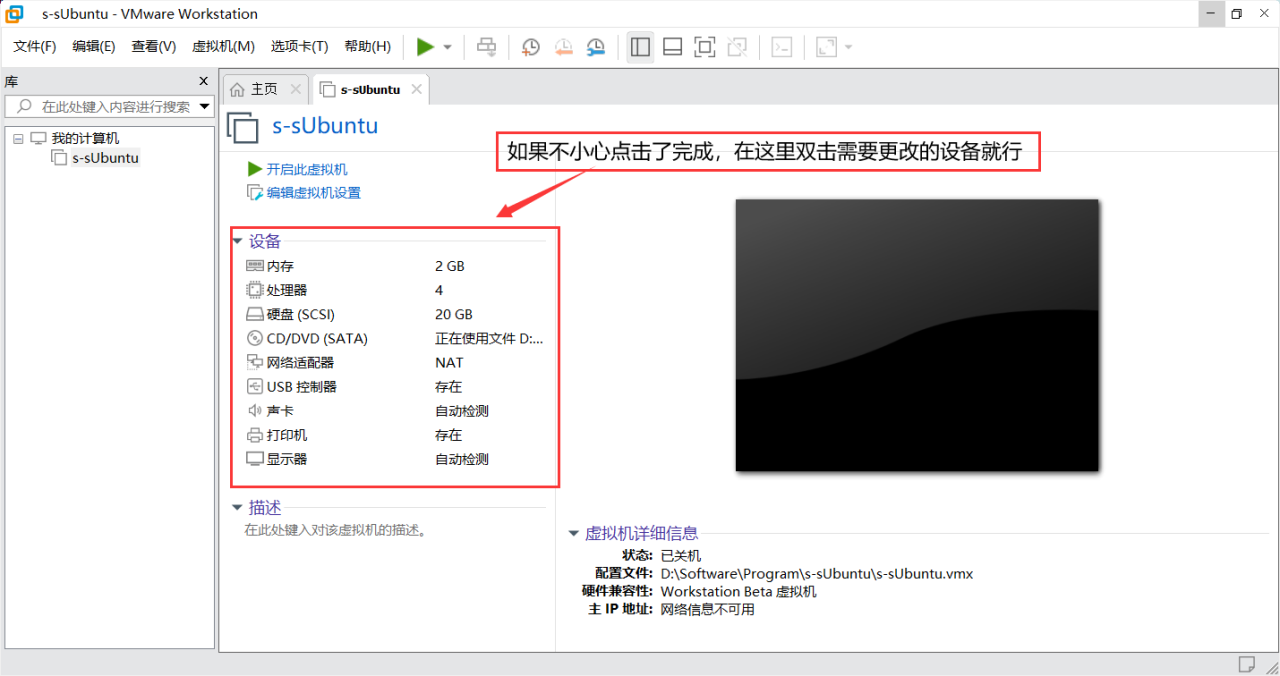Collapse the 设备 section
This screenshot has height=676, width=1280.
[237, 241]
